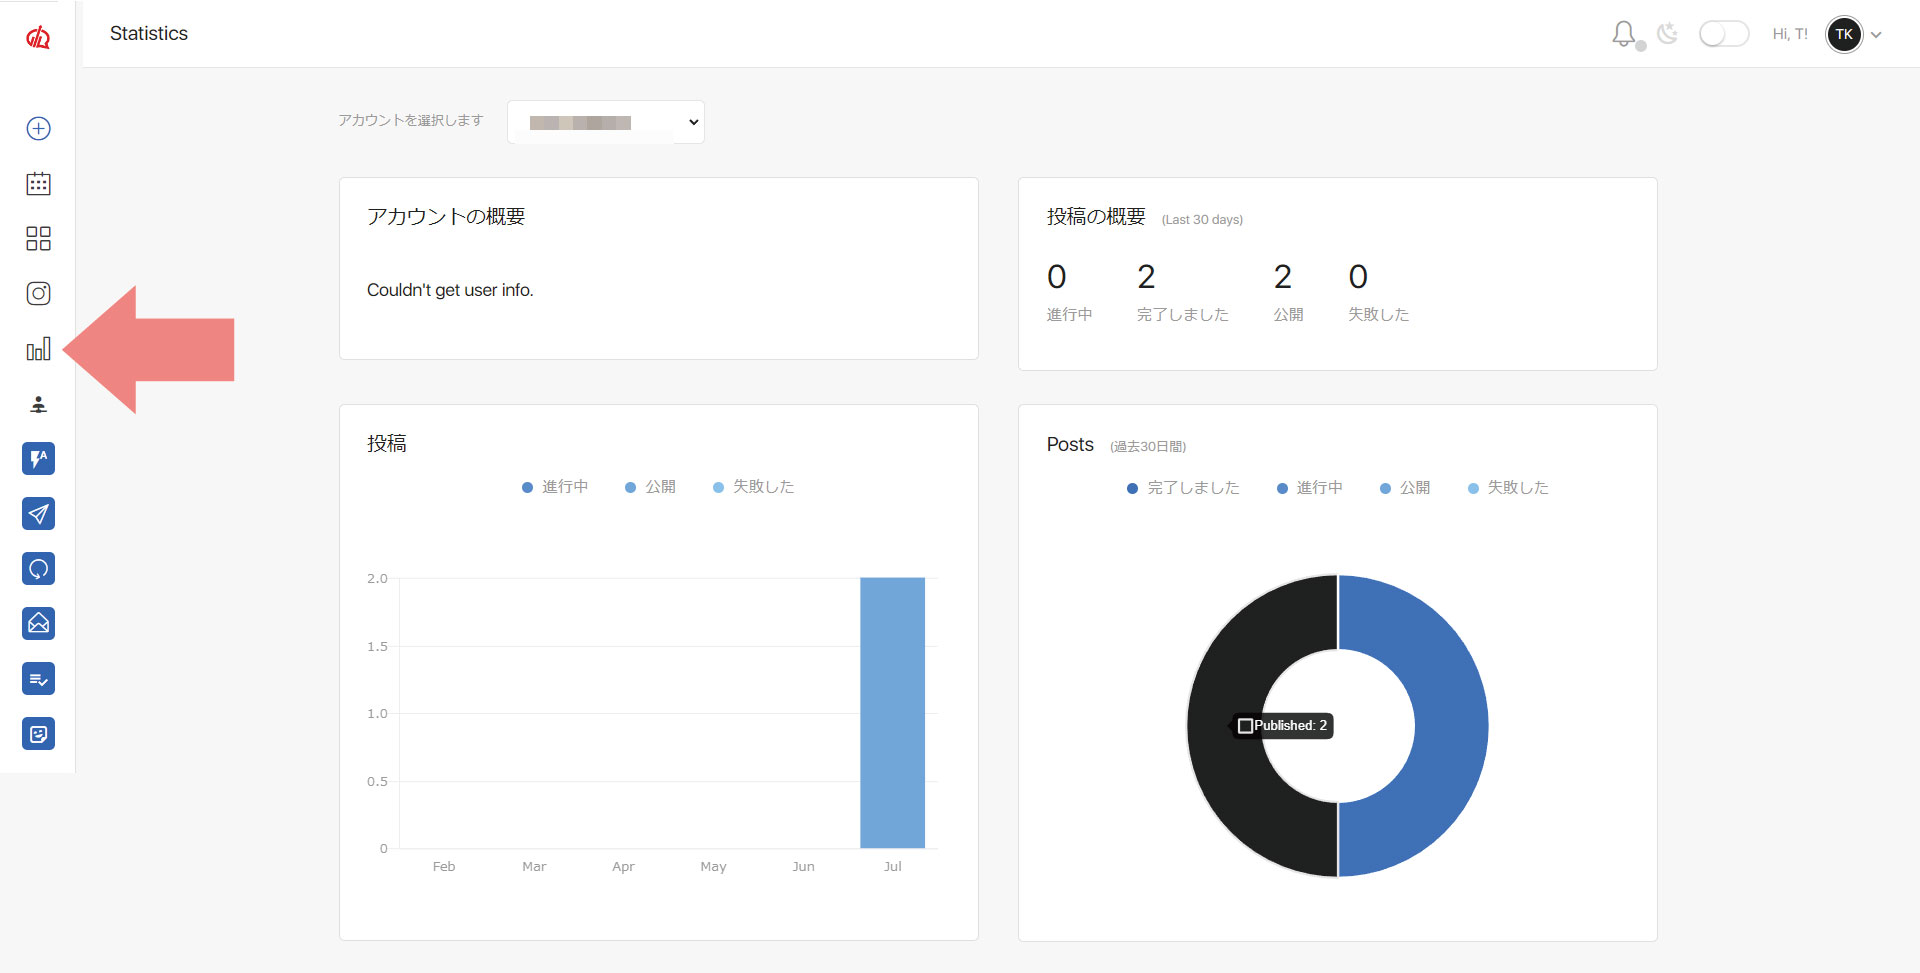Click the circled plus icon in sidebar

tap(38, 128)
